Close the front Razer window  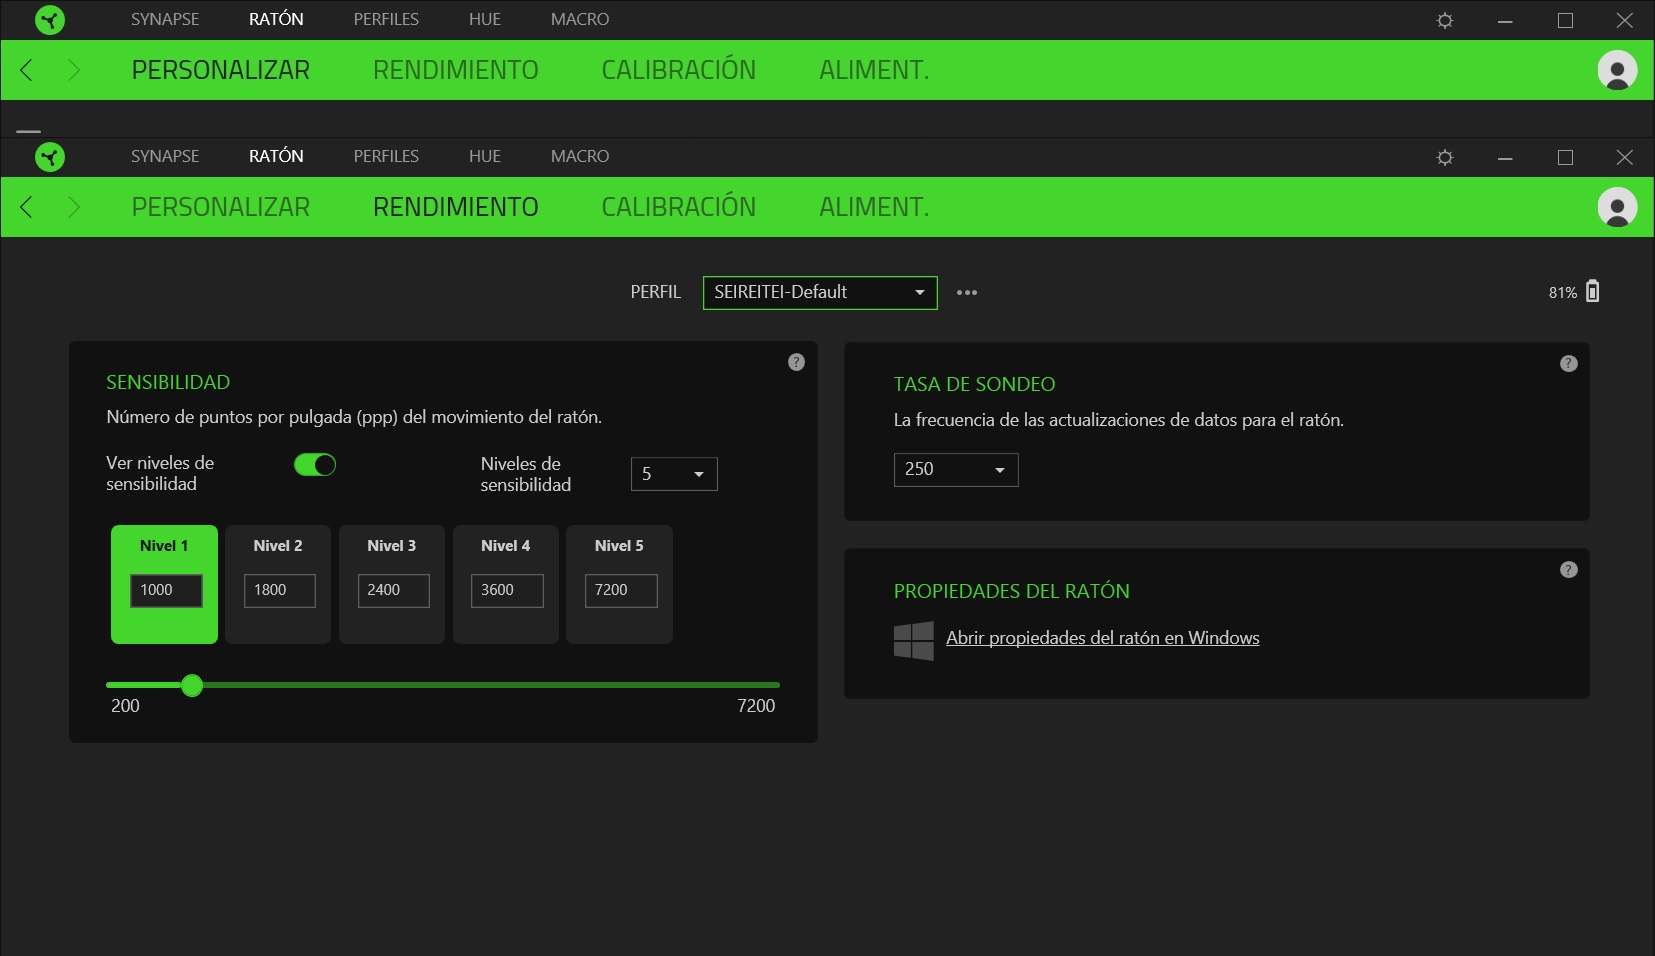click(1625, 158)
